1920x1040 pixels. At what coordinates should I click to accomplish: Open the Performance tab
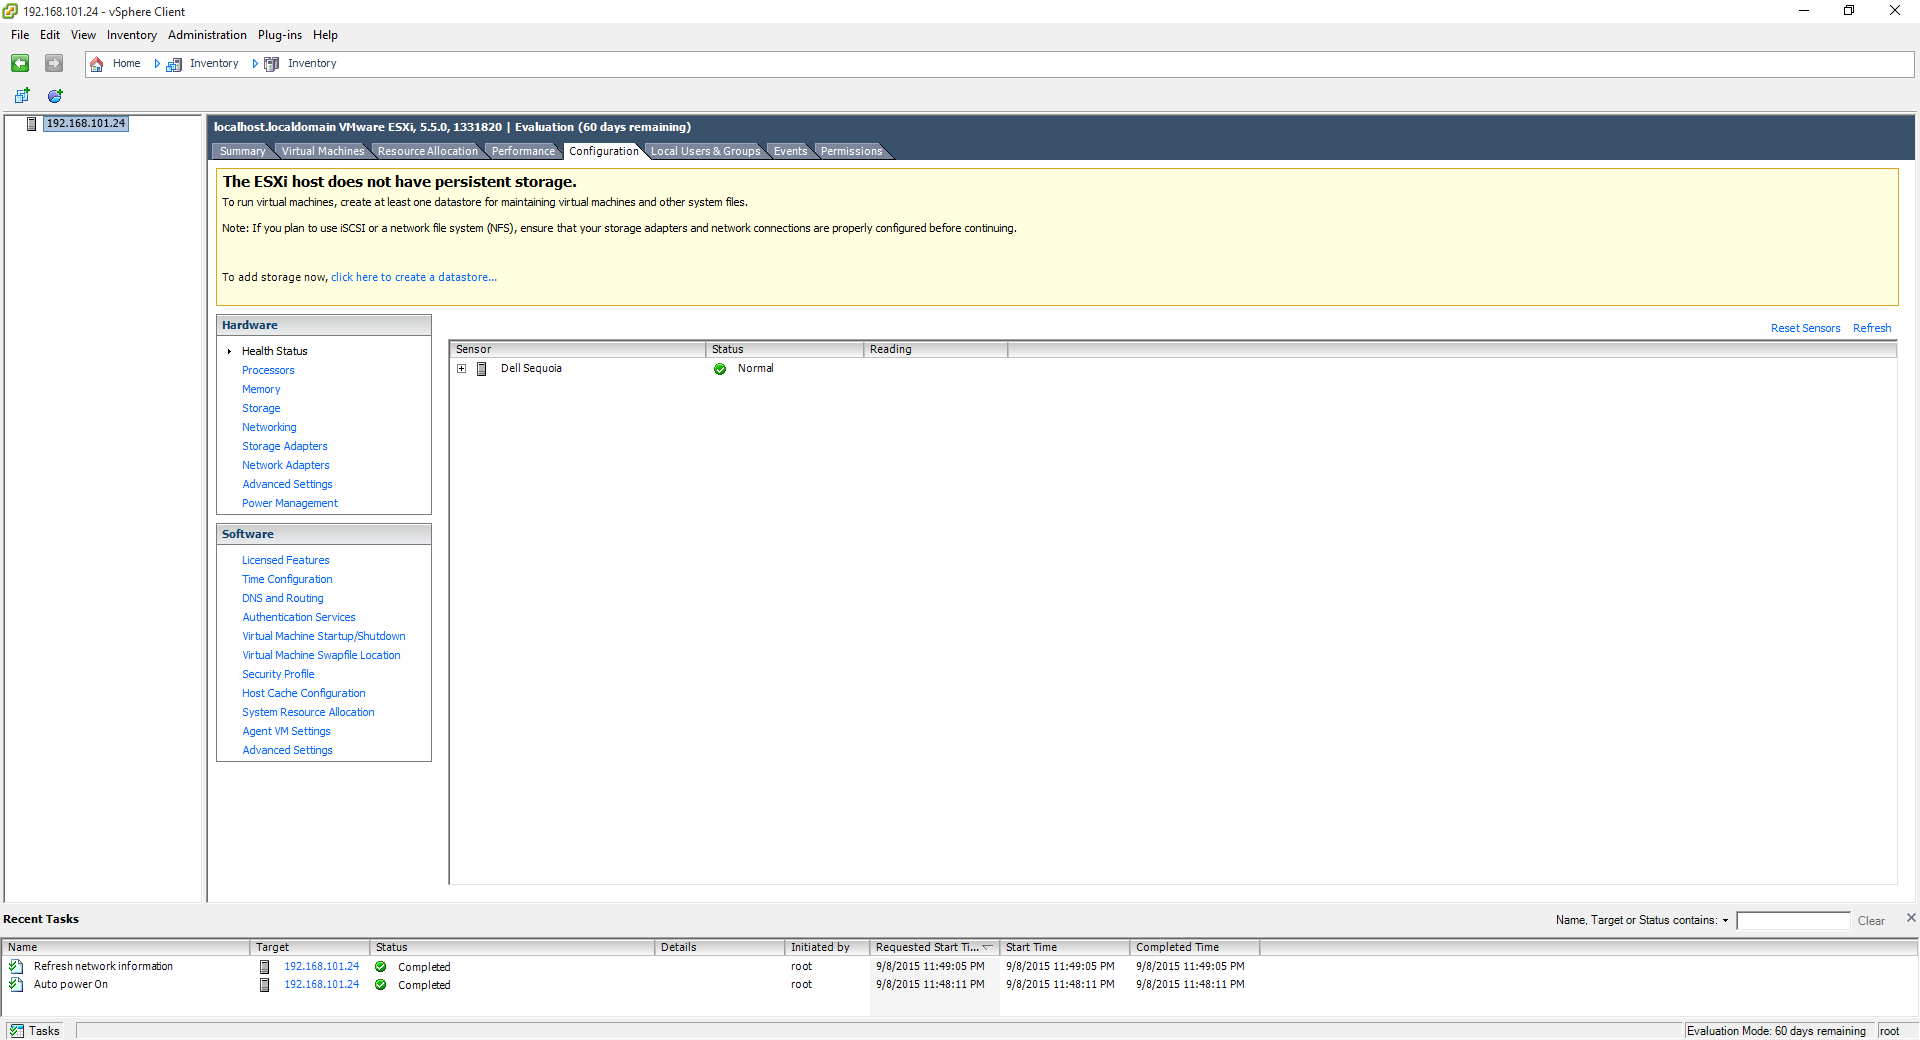pos(522,151)
